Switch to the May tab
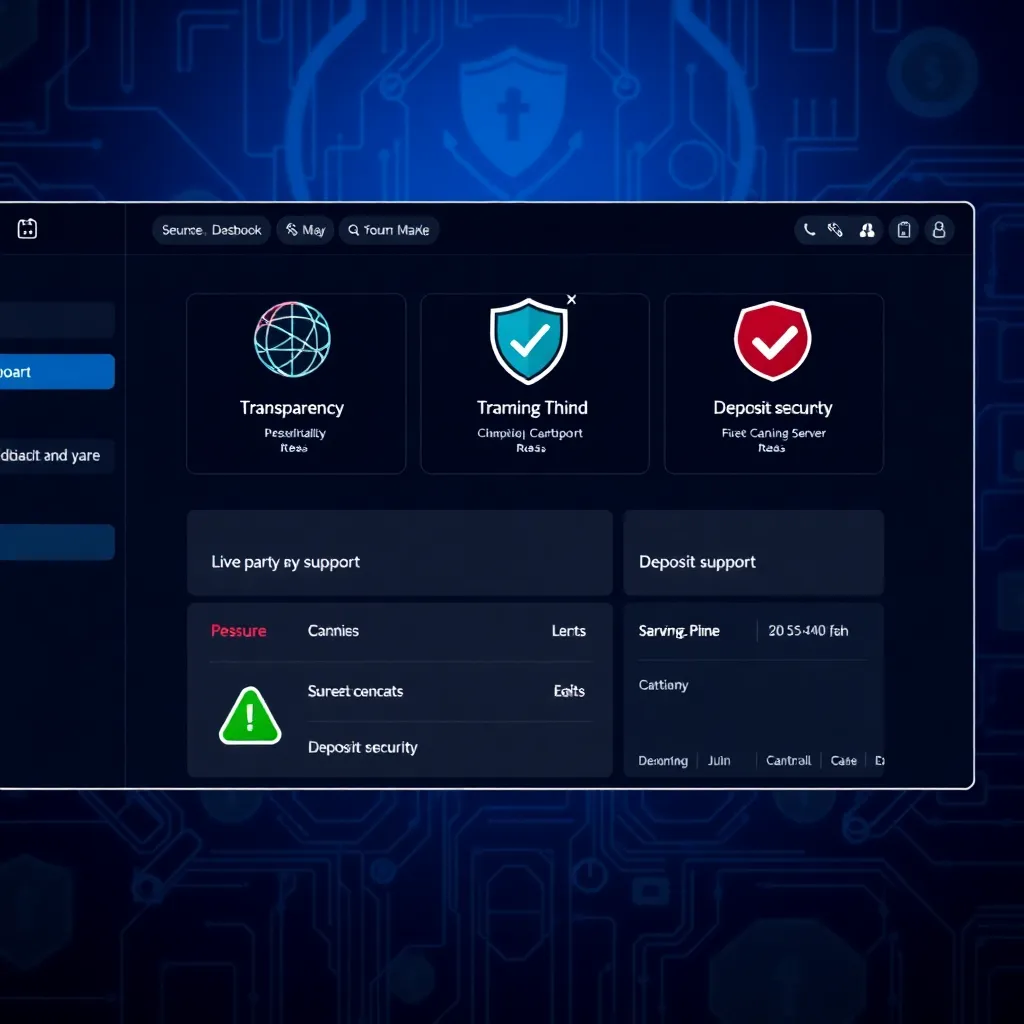The image size is (1024, 1024). [305, 230]
